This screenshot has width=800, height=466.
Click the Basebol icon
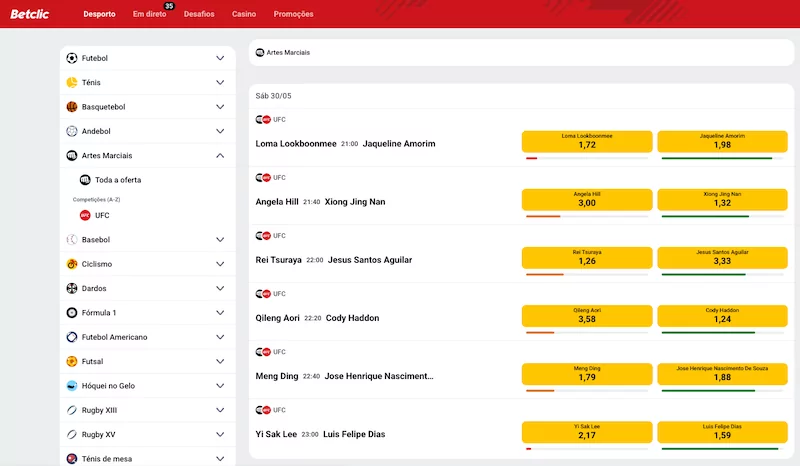coord(72,239)
